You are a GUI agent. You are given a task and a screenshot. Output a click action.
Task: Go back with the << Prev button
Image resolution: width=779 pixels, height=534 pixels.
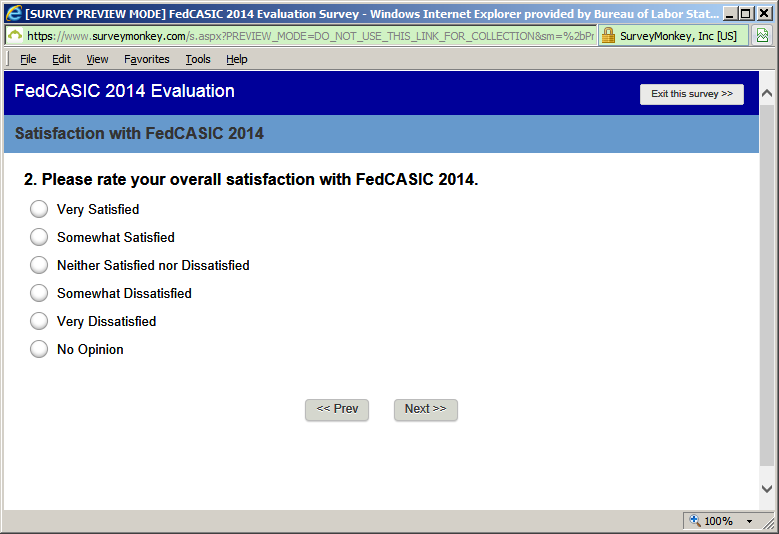[x=337, y=409]
